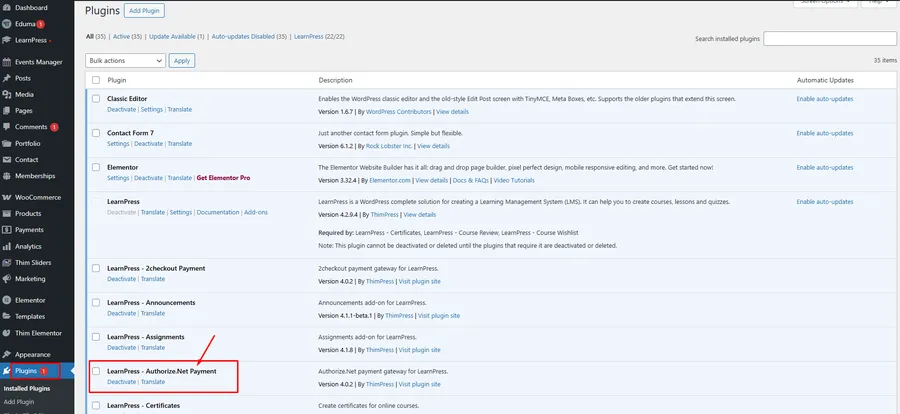
Task: Enable auto-updates for Classic Editor
Action: tap(825, 100)
